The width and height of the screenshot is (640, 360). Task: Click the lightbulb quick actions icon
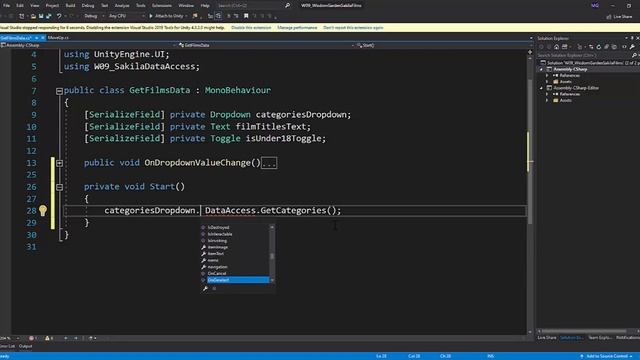coord(43,210)
